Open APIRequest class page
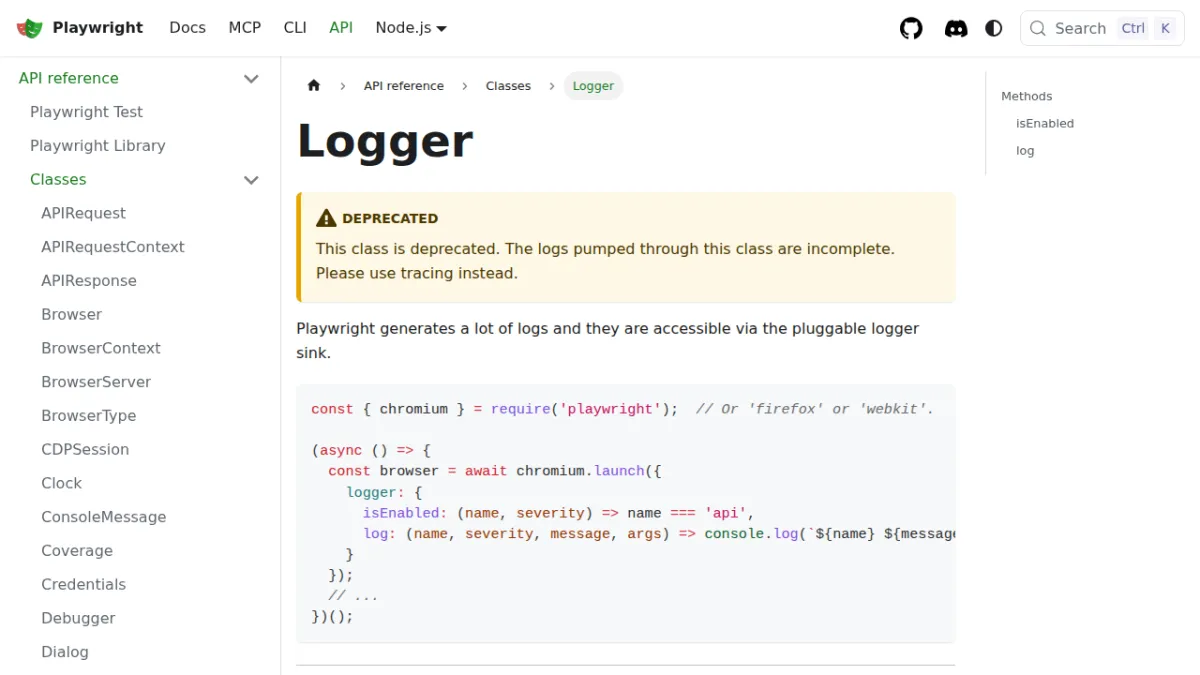 click(83, 213)
